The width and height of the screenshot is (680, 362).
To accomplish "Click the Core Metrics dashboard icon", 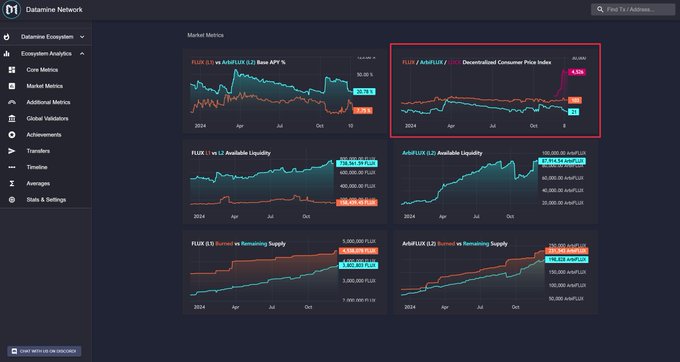I will pyautogui.click(x=12, y=70).
